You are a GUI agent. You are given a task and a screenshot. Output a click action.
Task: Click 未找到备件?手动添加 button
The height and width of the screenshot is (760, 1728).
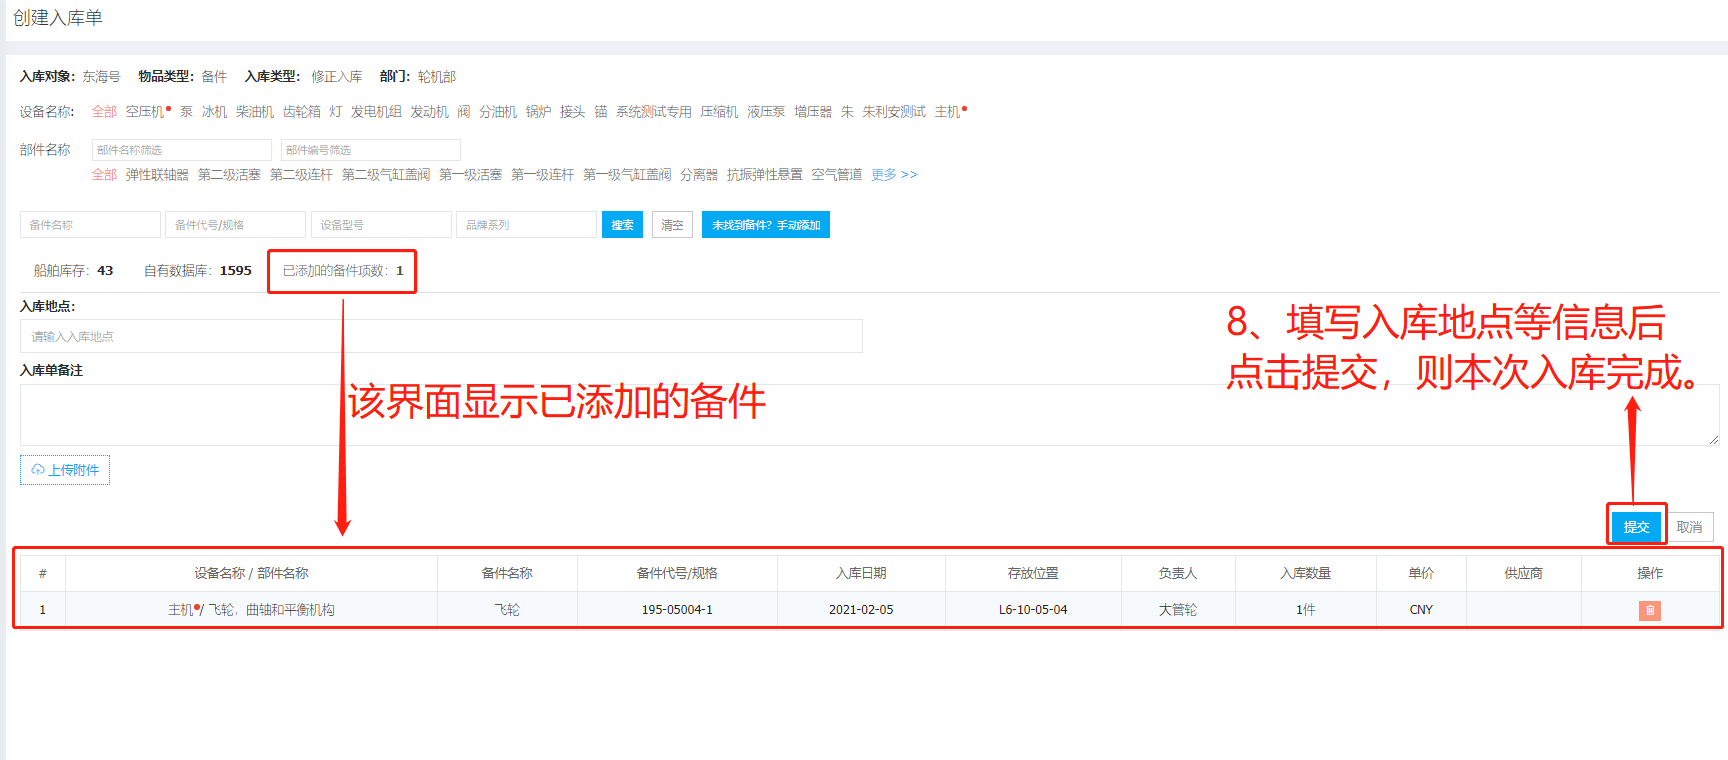(x=766, y=225)
